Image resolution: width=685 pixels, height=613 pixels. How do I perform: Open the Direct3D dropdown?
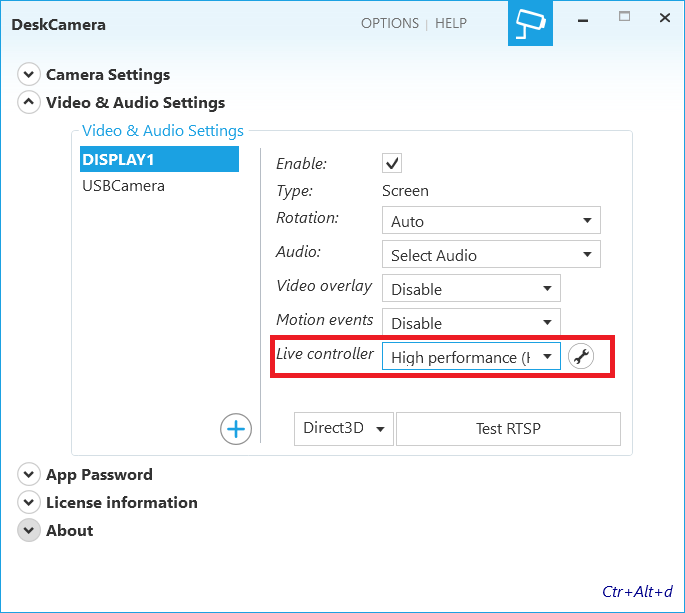(343, 429)
